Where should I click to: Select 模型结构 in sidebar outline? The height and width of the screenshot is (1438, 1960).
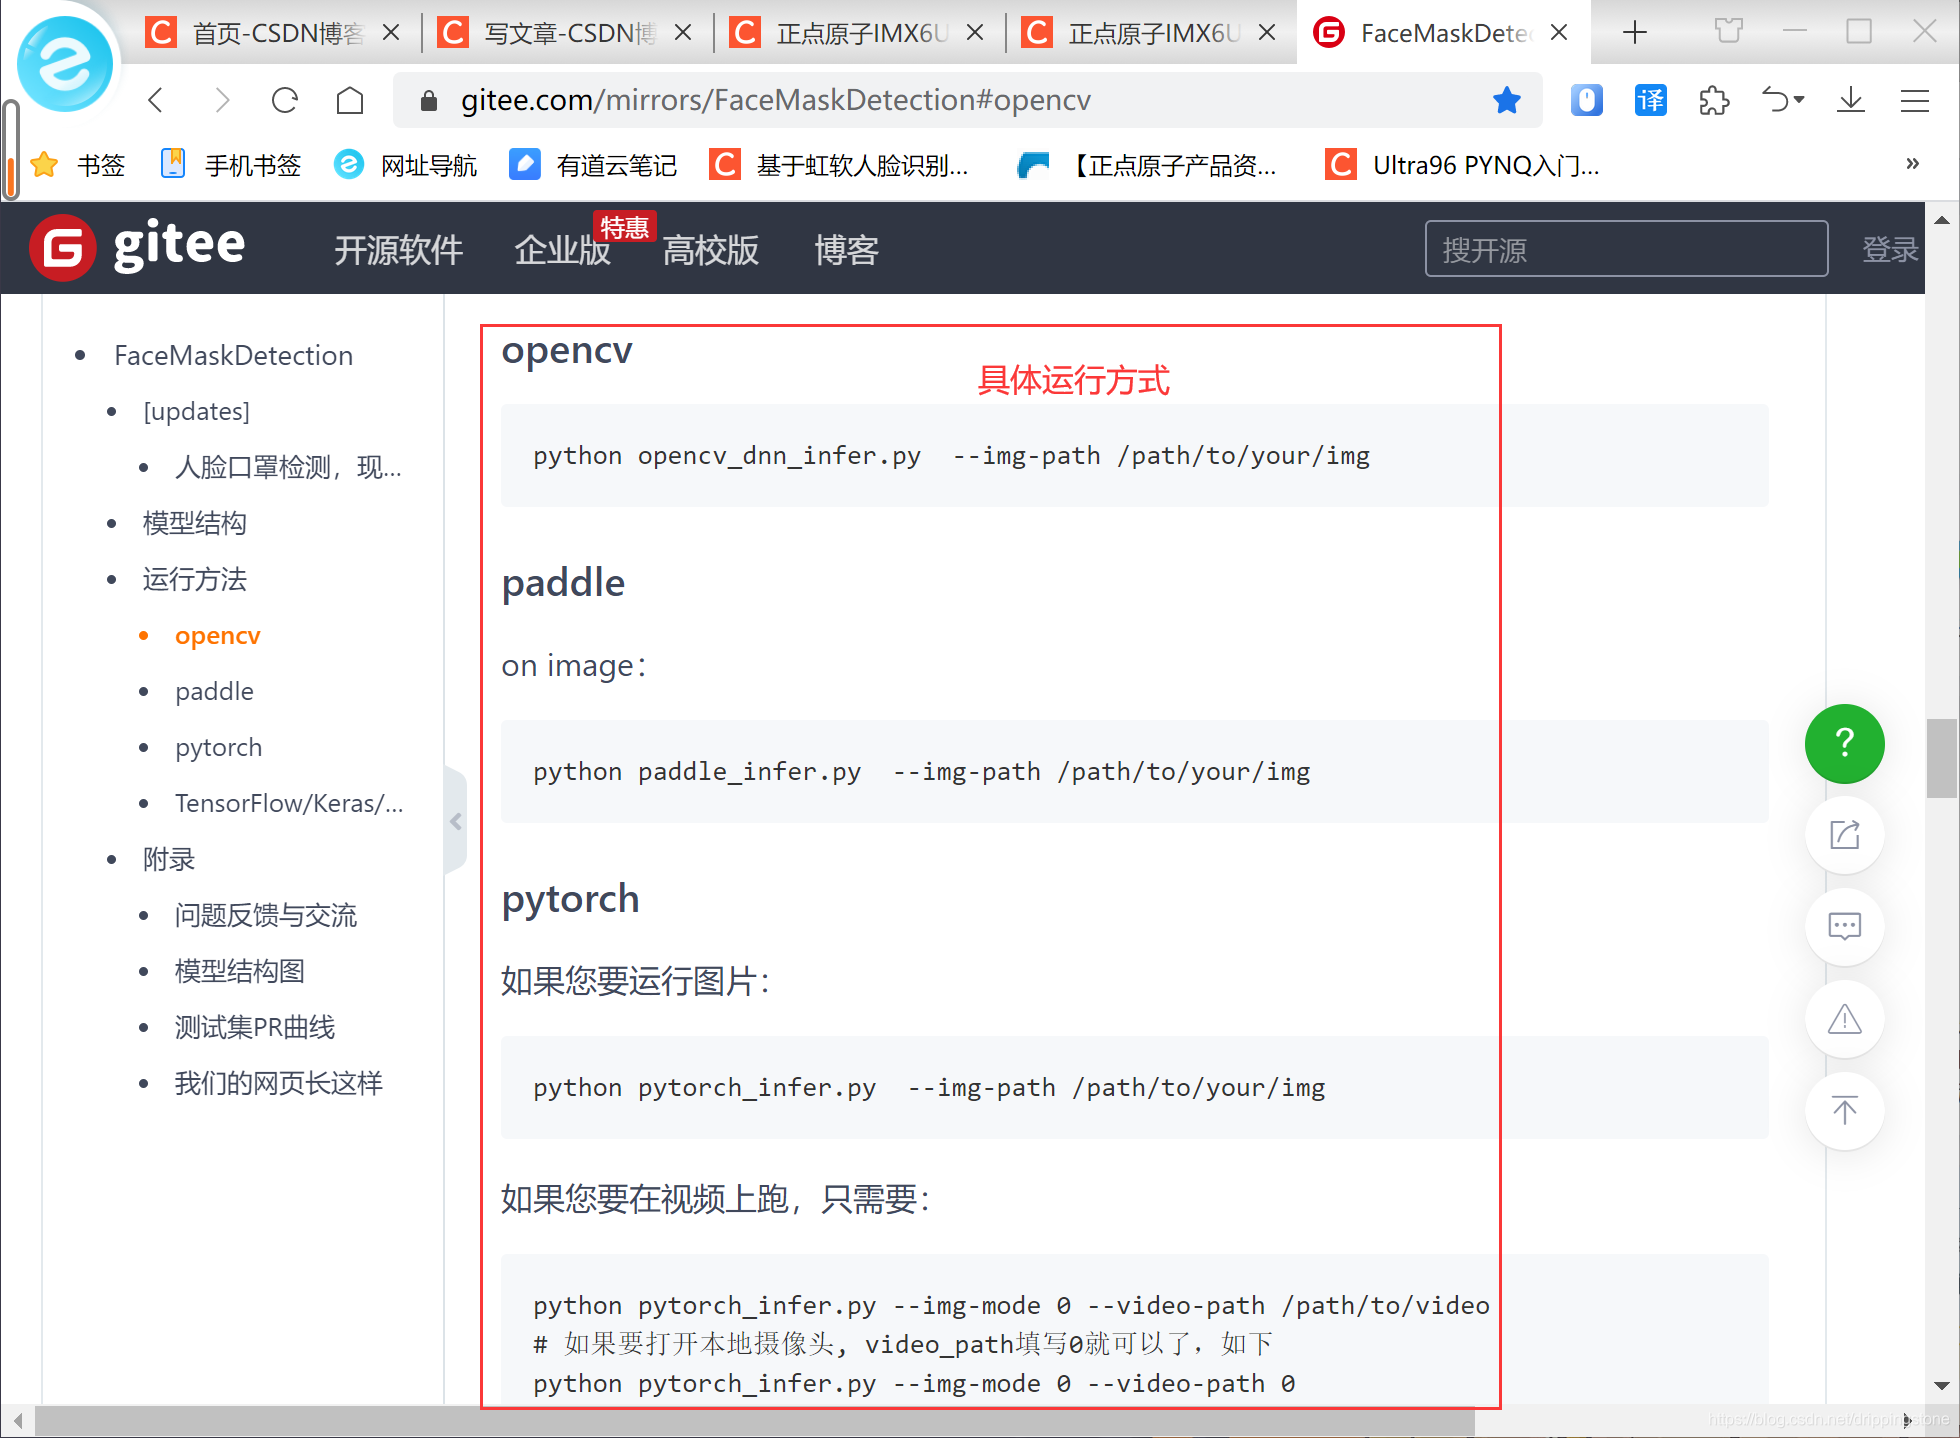(194, 523)
